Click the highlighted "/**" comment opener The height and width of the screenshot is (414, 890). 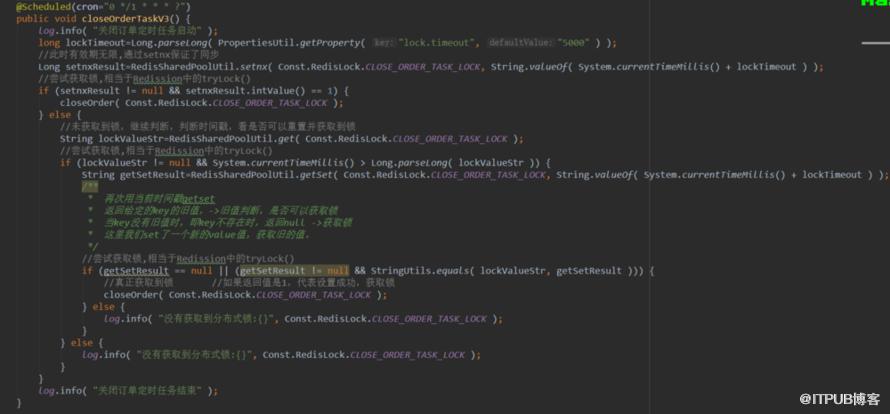(x=89, y=187)
